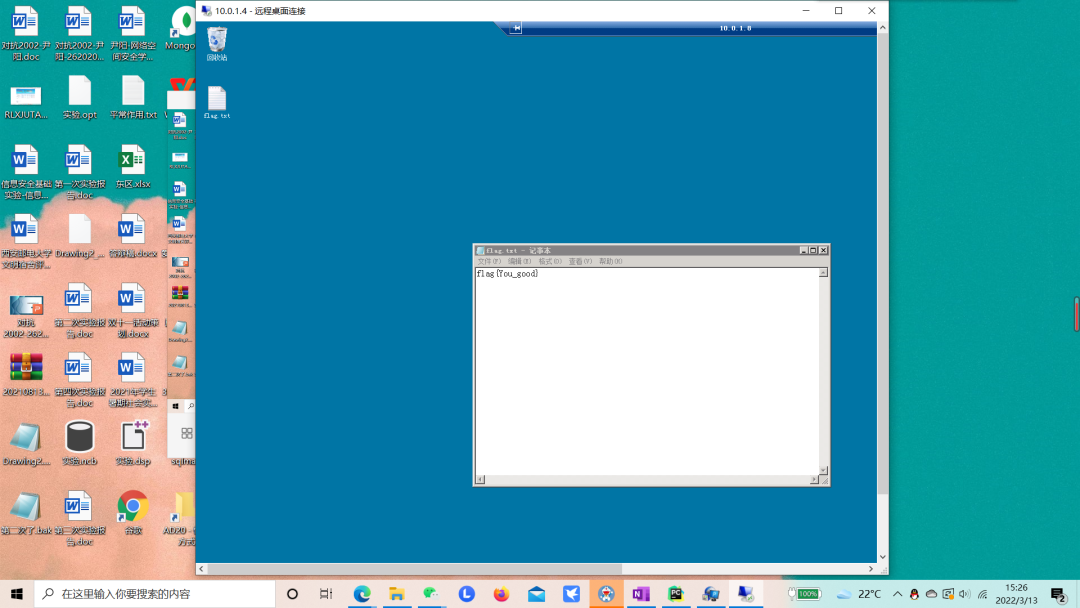Click the 10.0.1.4 remote desktop title bar icon
The height and width of the screenshot is (608, 1080).
click(x=206, y=11)
